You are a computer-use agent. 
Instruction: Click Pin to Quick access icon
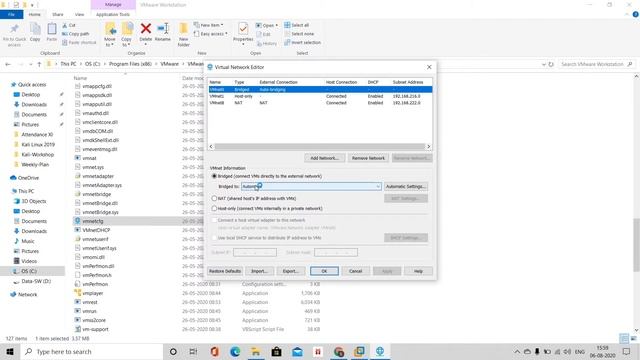(14, 29)
